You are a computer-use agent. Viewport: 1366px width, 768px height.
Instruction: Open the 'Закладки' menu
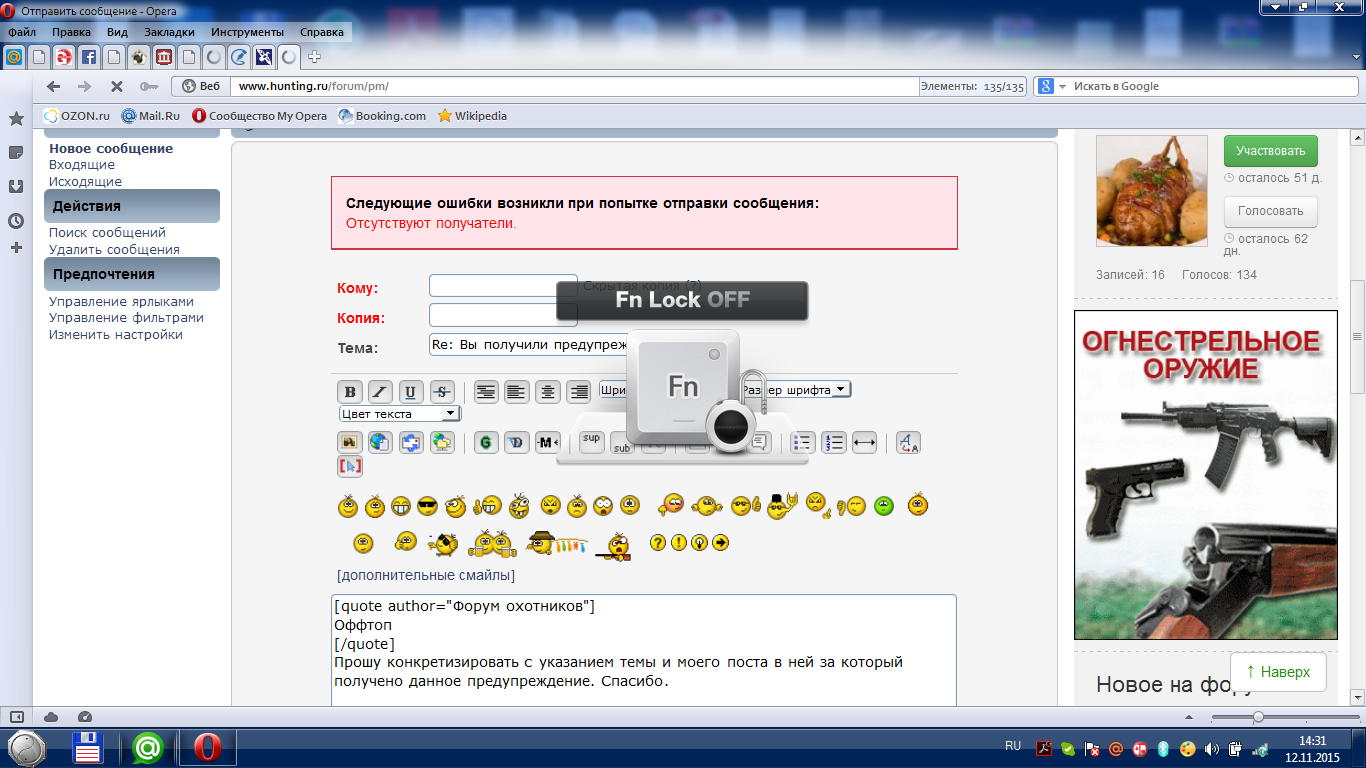click(x=169, y=32)
